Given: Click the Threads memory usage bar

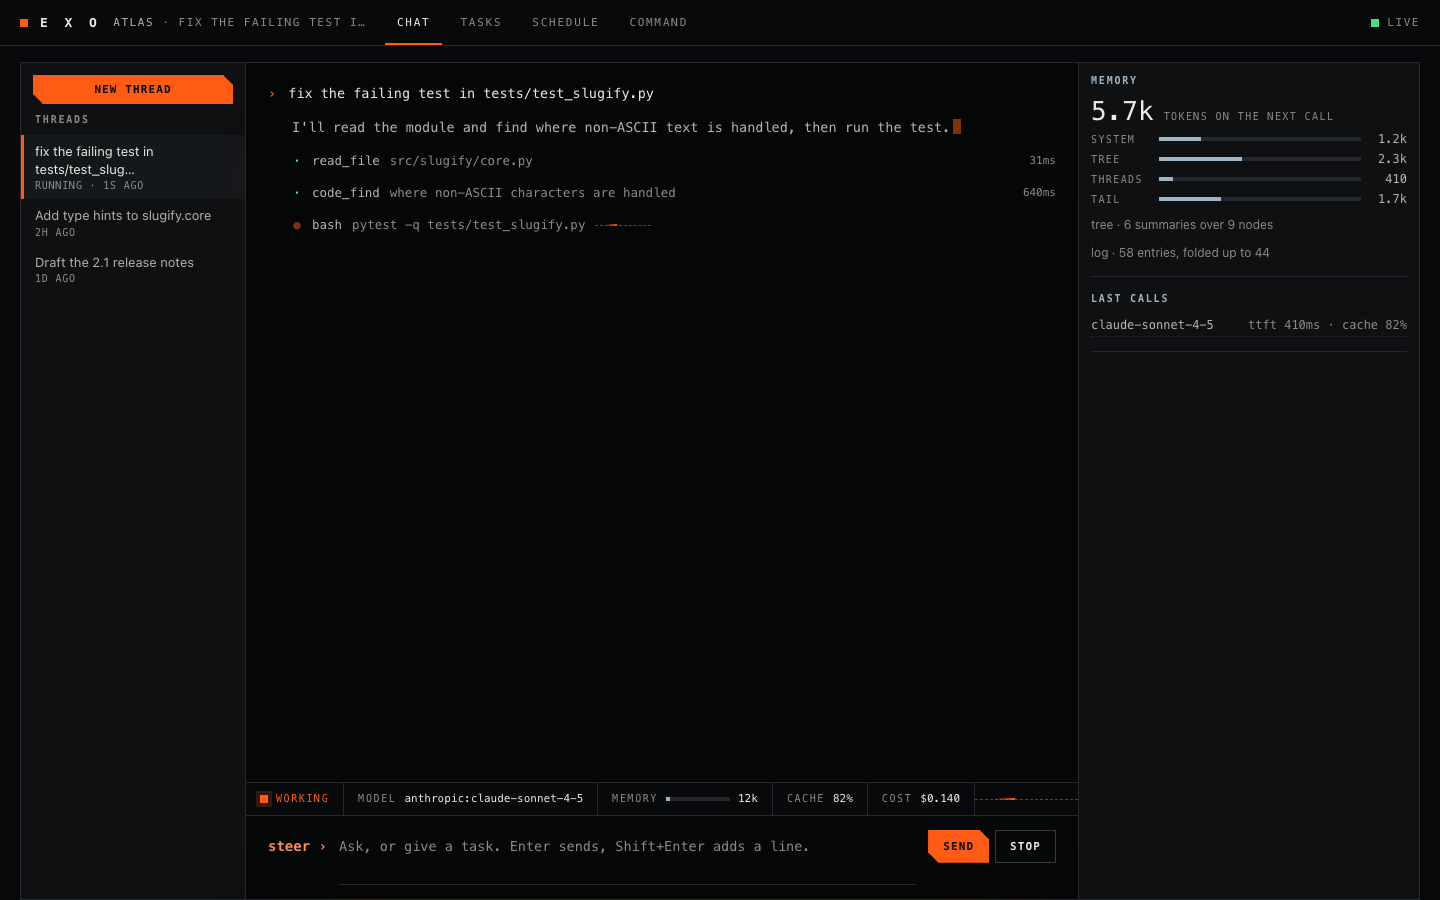Looking at the screenshot, I should coord(1260,179).
